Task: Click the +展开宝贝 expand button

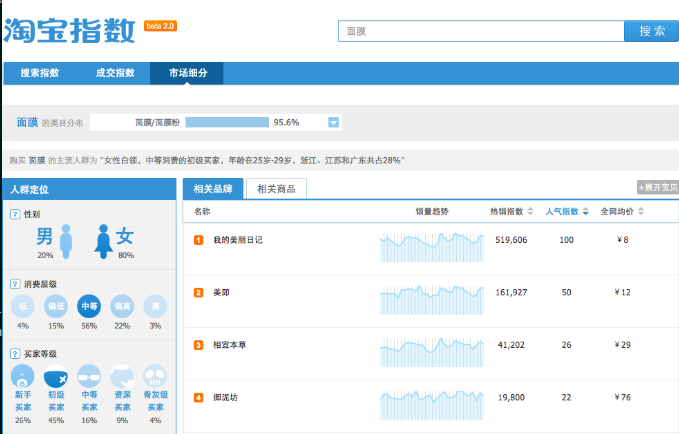Action: (x=658, y=188)
